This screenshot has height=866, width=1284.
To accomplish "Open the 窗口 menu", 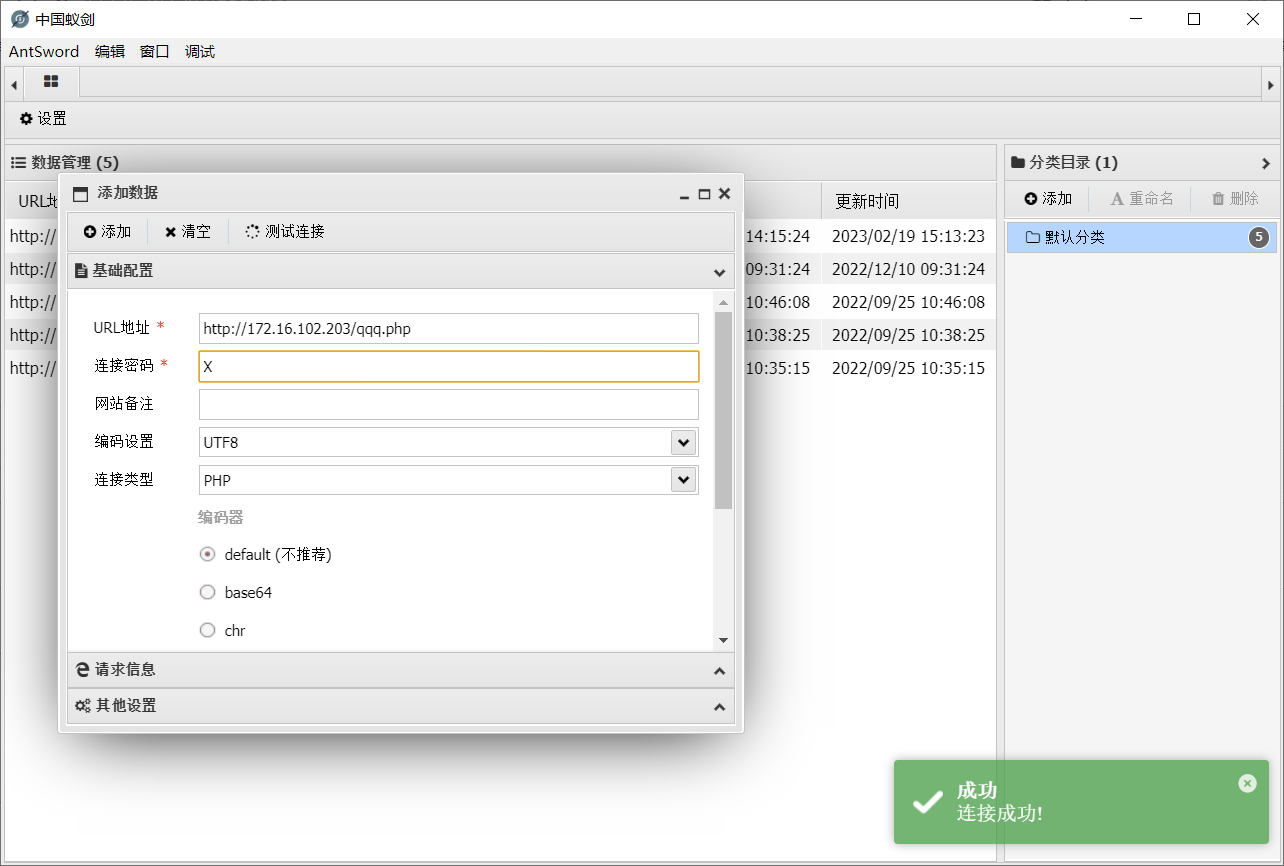I will pyautogui.click(x=155, y=52).
